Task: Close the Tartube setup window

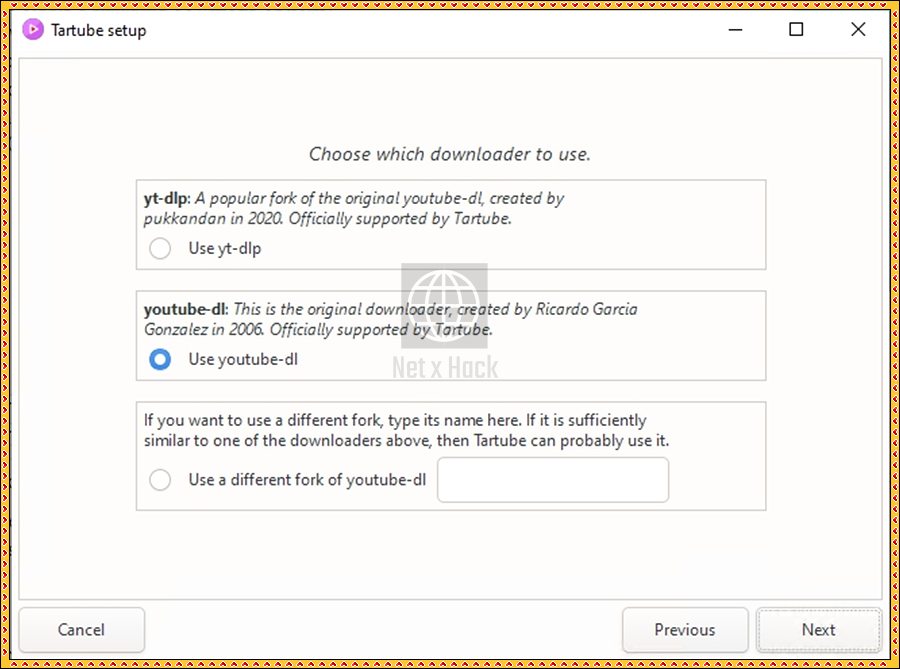Action: coord(858,29)
